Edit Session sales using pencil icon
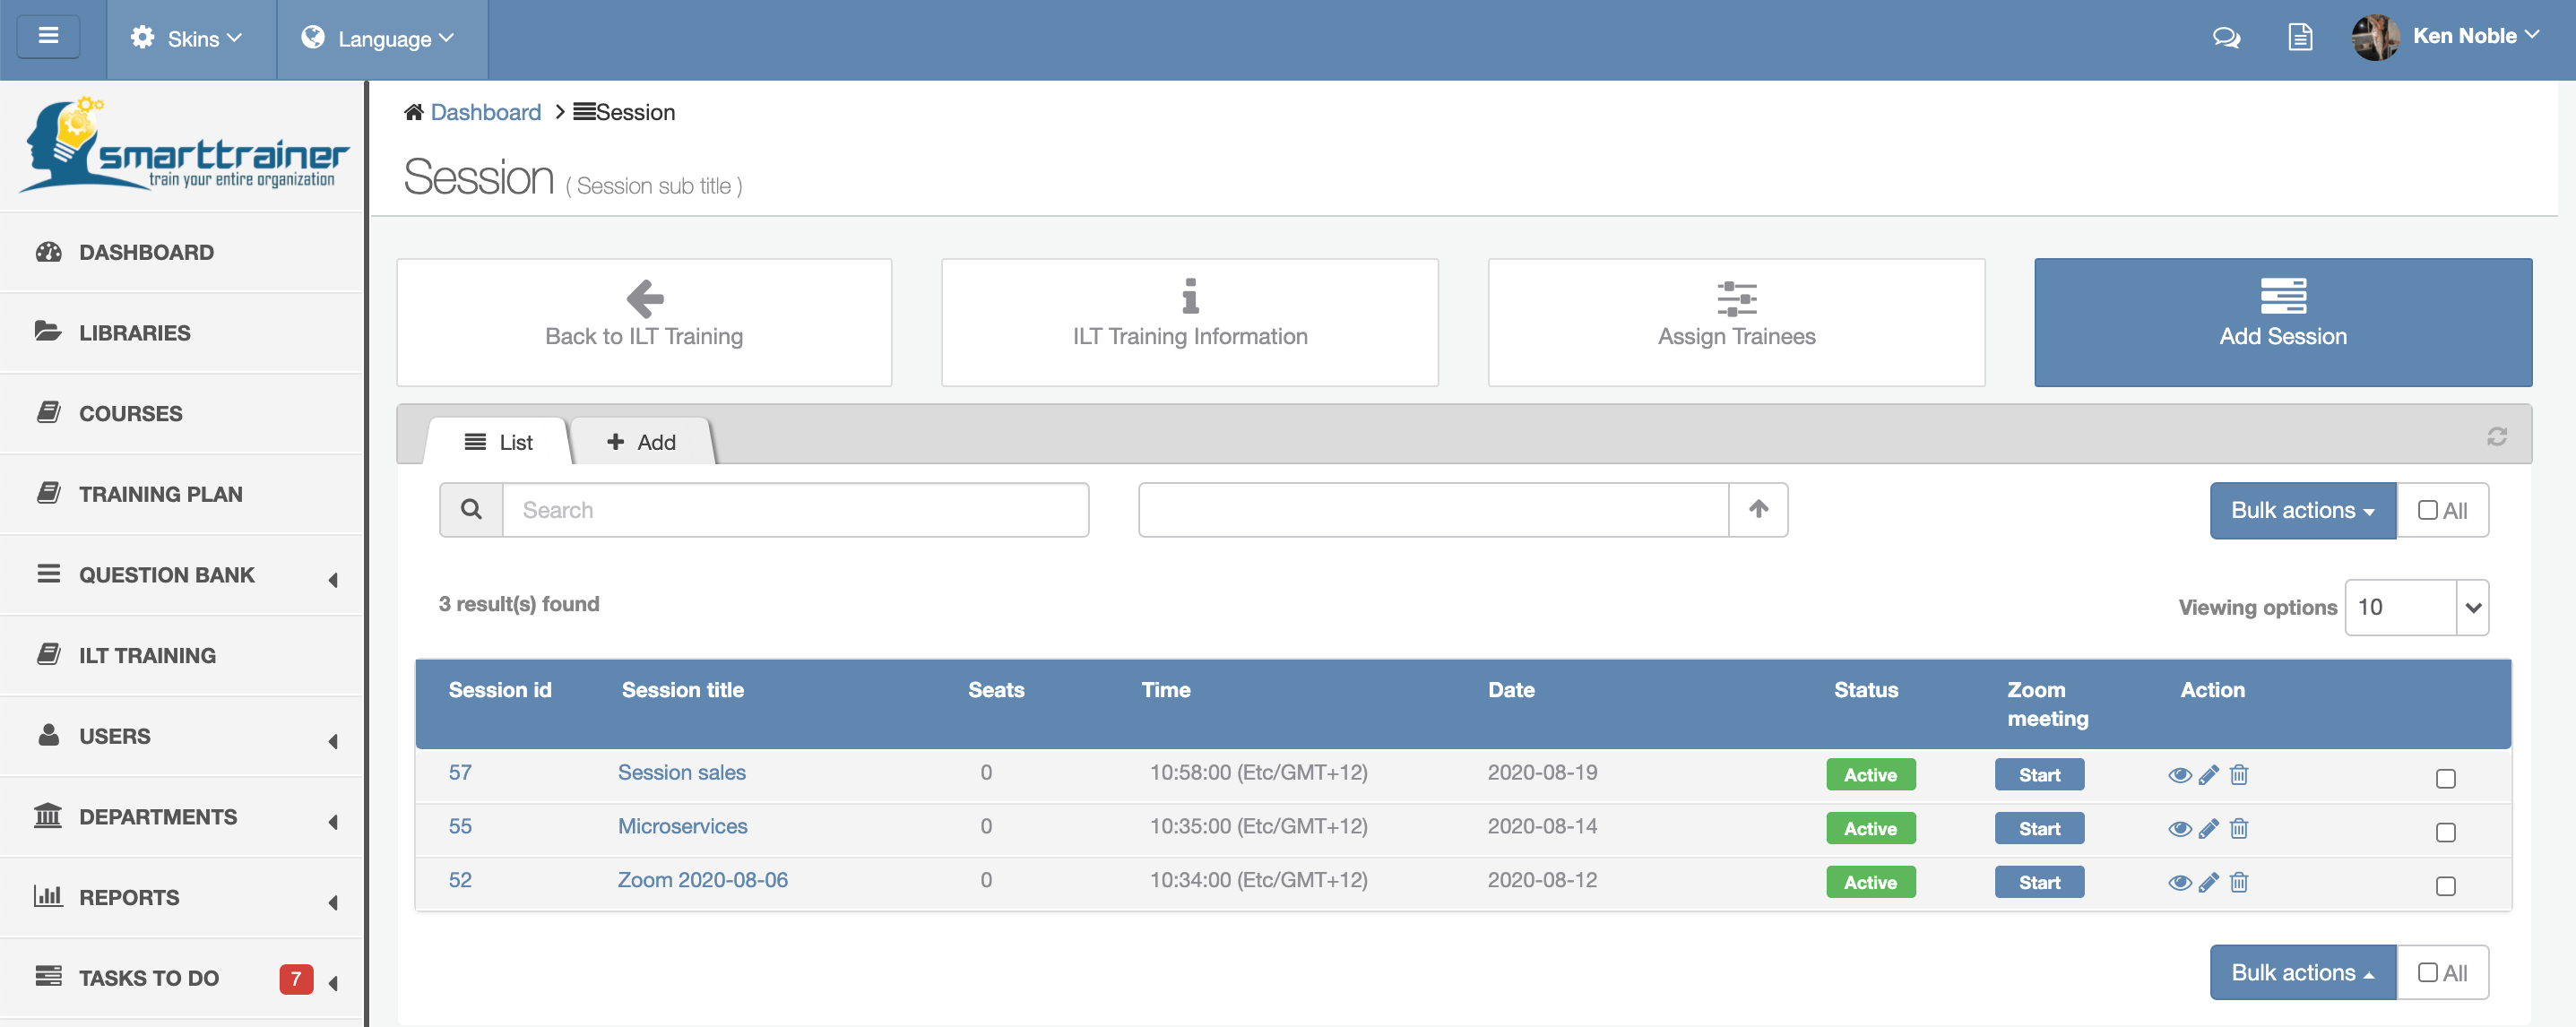The image size is (2576, 1027). (x=2209, y=775)
